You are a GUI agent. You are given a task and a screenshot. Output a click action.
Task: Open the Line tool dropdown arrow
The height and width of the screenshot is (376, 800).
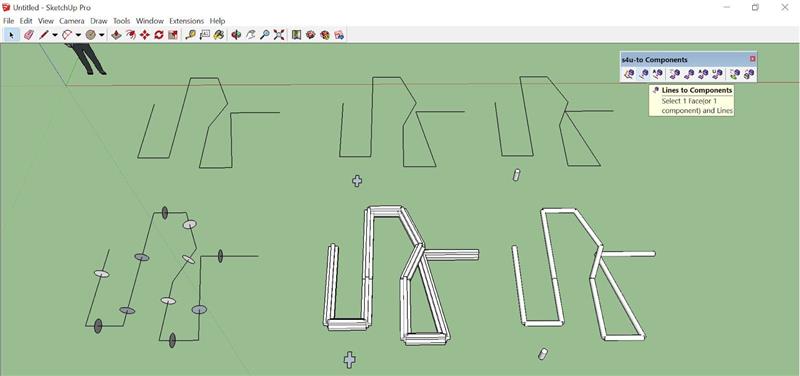point(55,35)
